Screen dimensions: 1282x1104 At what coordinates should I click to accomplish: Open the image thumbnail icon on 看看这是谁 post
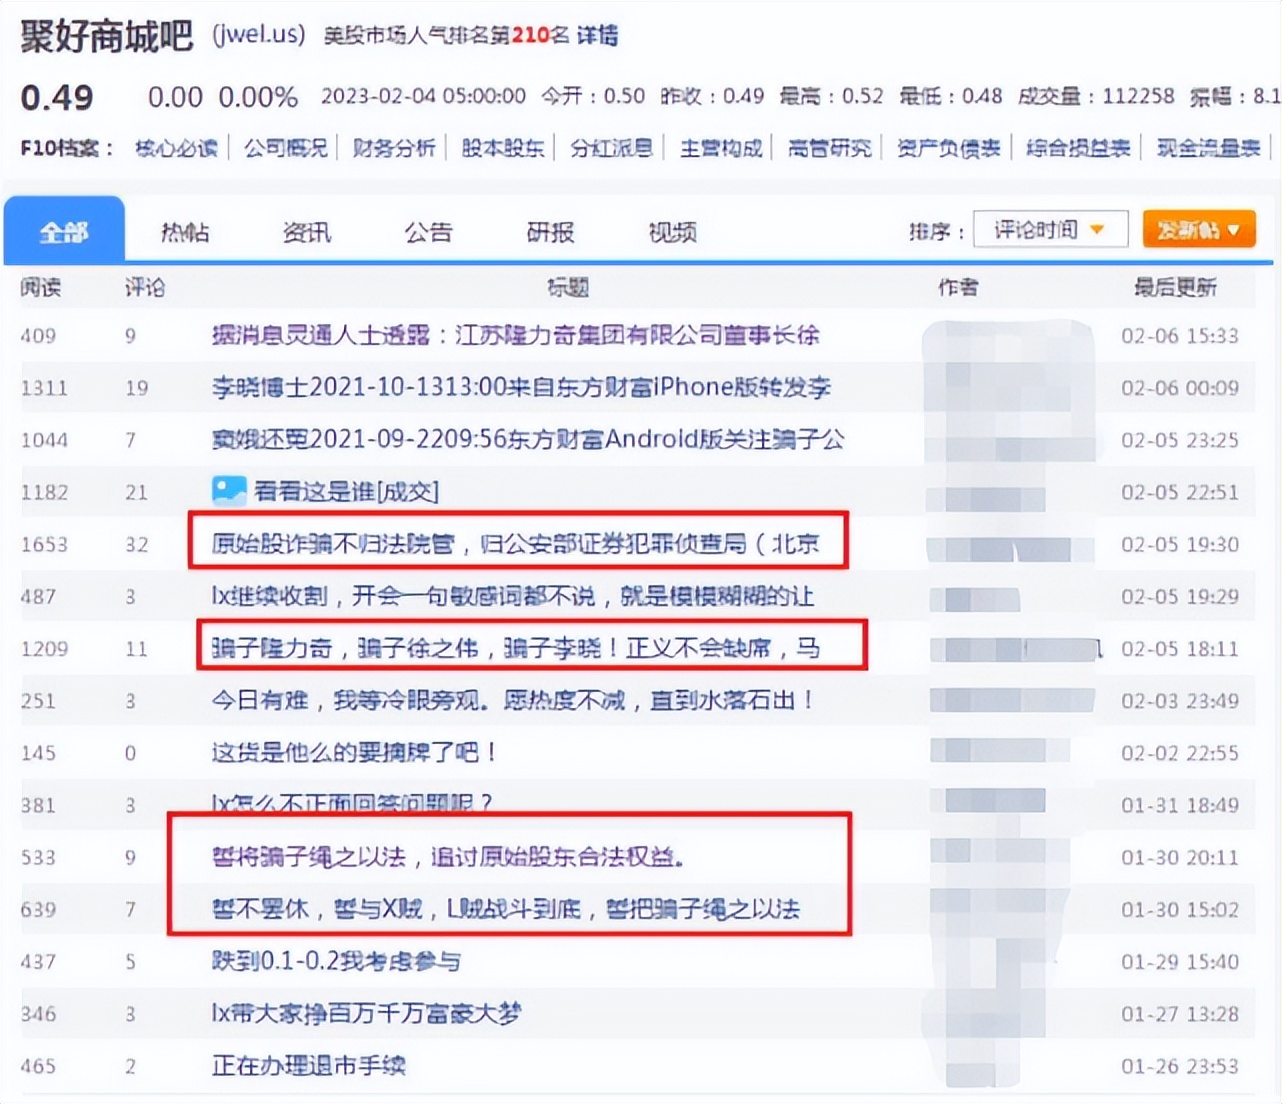click(229, 490)
